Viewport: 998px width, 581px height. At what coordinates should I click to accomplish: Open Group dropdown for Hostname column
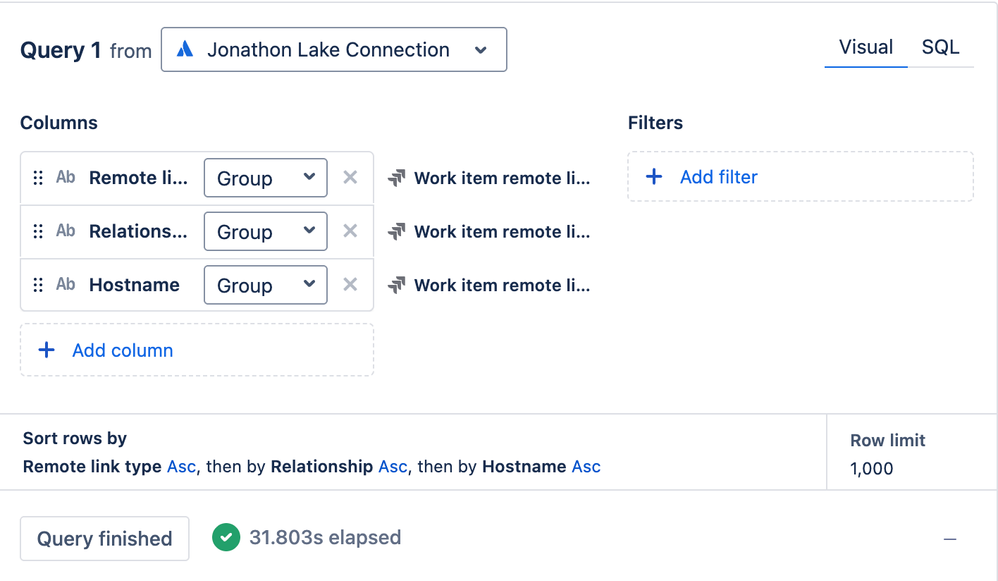tap(265, 284)
